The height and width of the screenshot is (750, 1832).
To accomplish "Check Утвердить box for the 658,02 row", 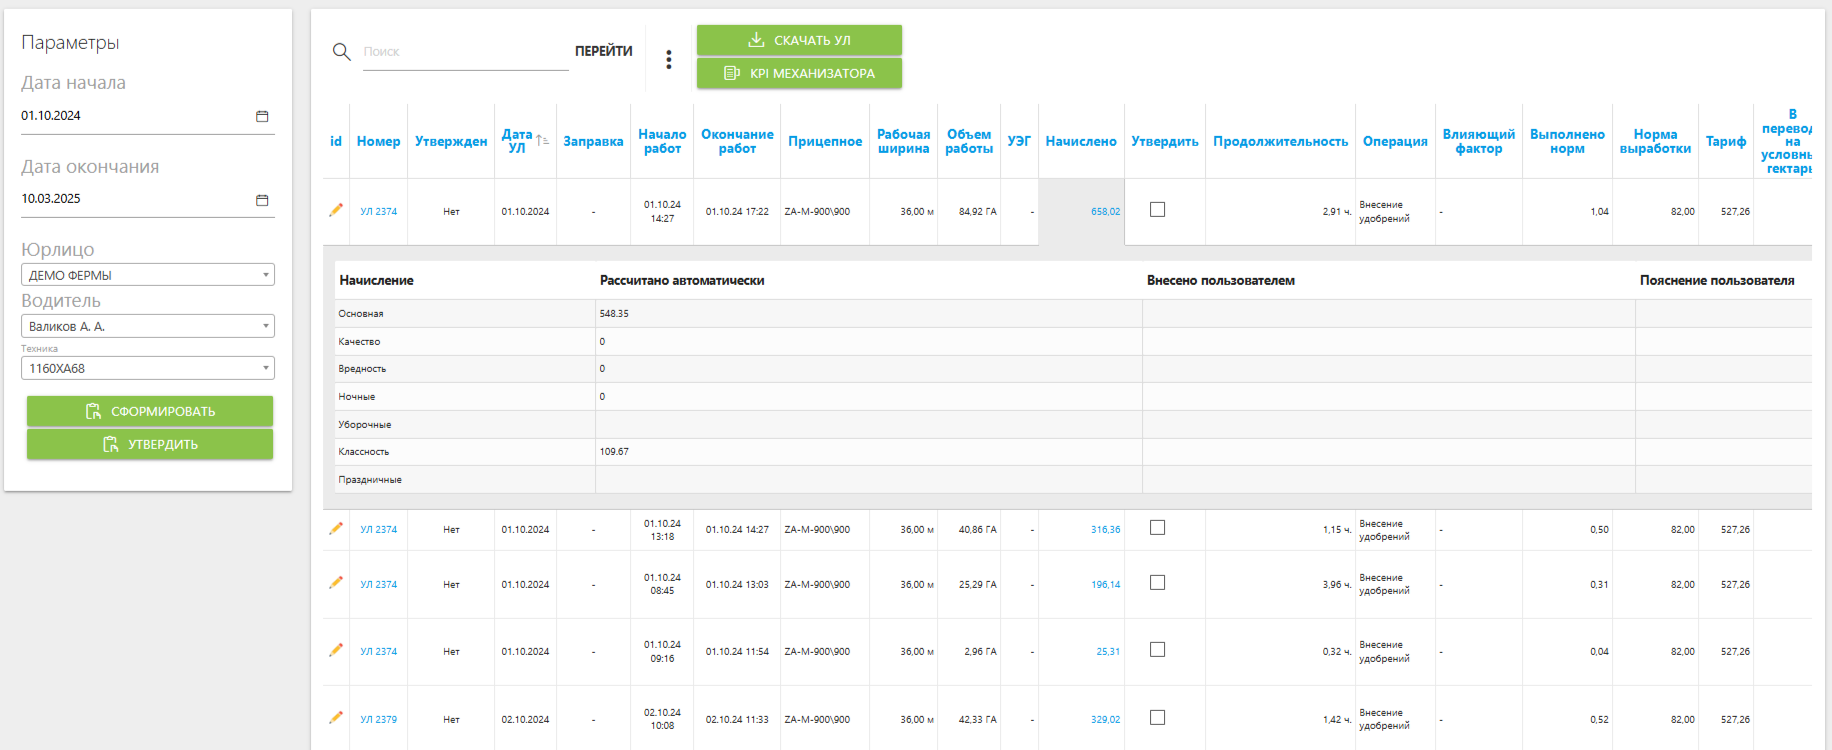I will [1157, 210].
